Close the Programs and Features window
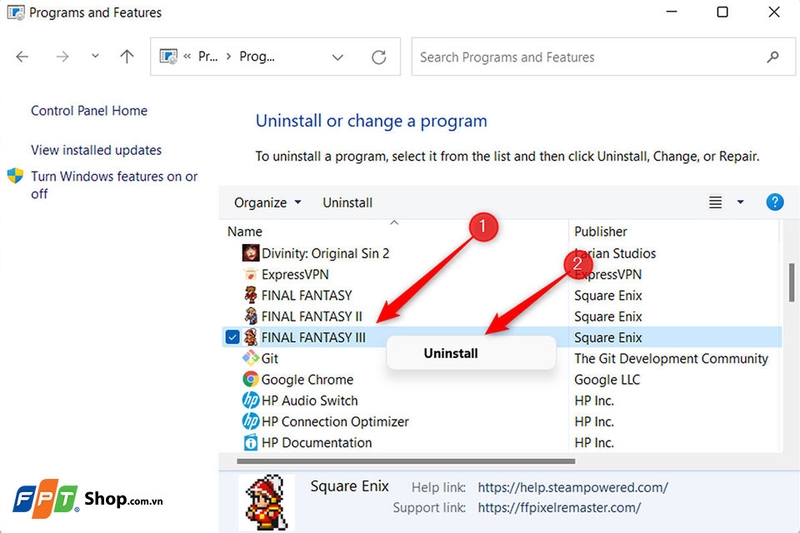800x533 pixels. [774, 11]
